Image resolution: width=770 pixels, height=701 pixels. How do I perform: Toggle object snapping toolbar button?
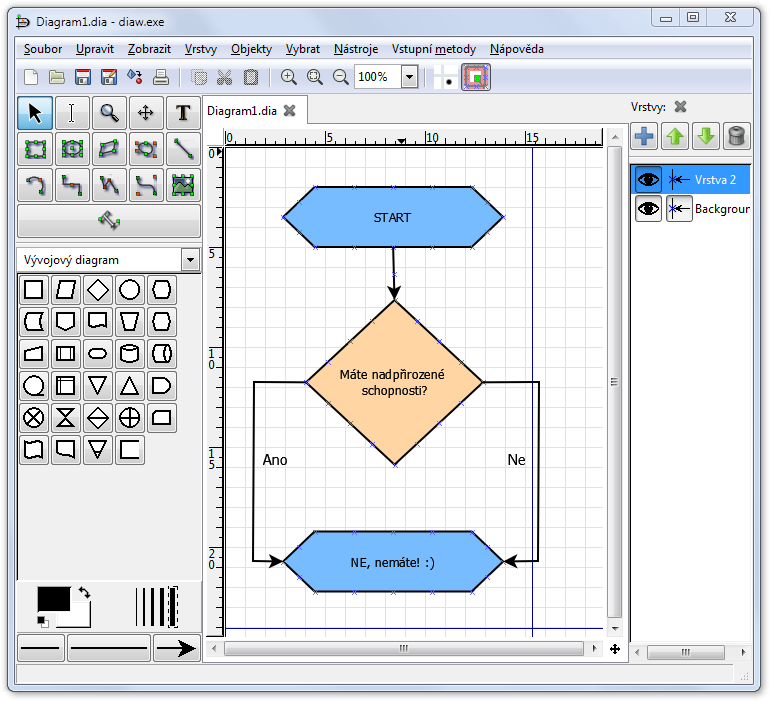477,77
